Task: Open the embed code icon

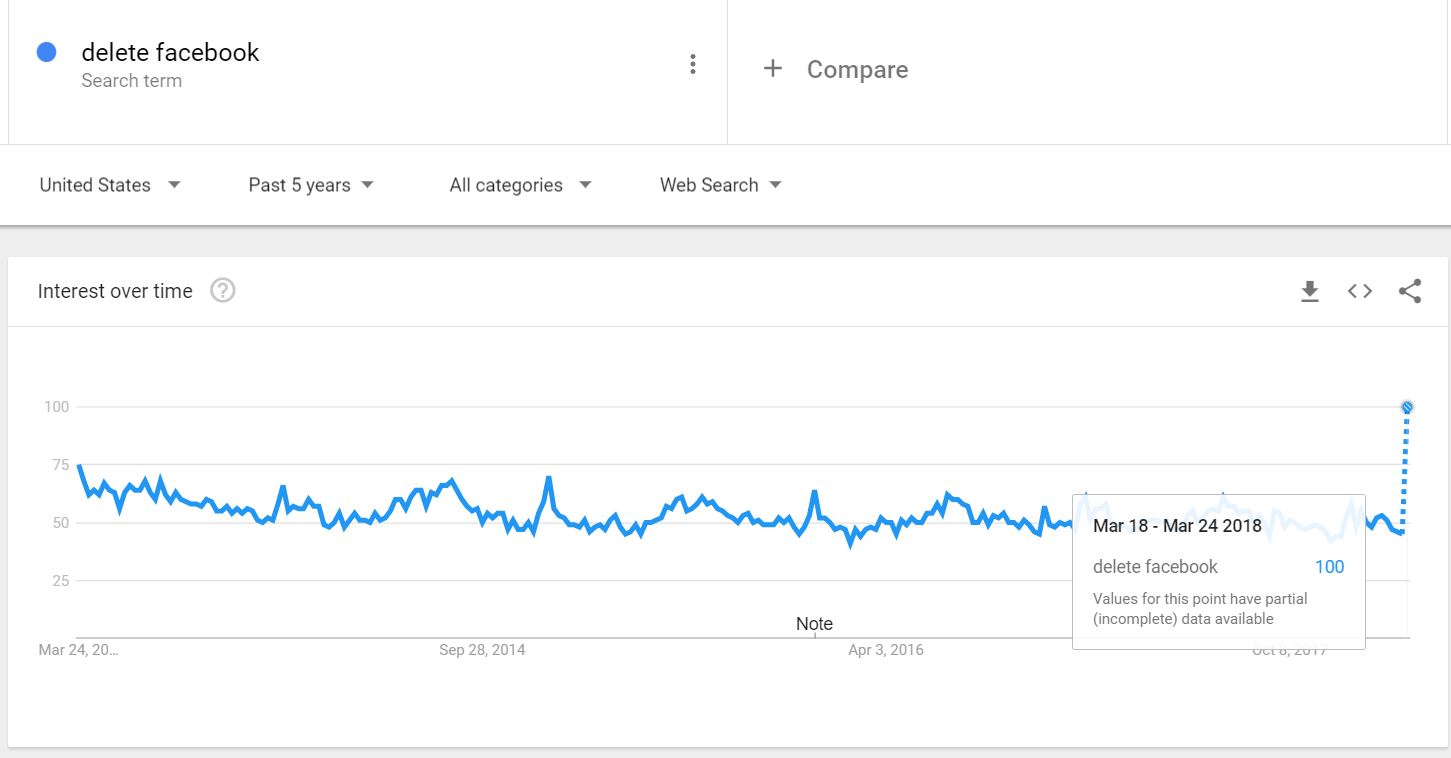Action: click(x=1359, y=291)
